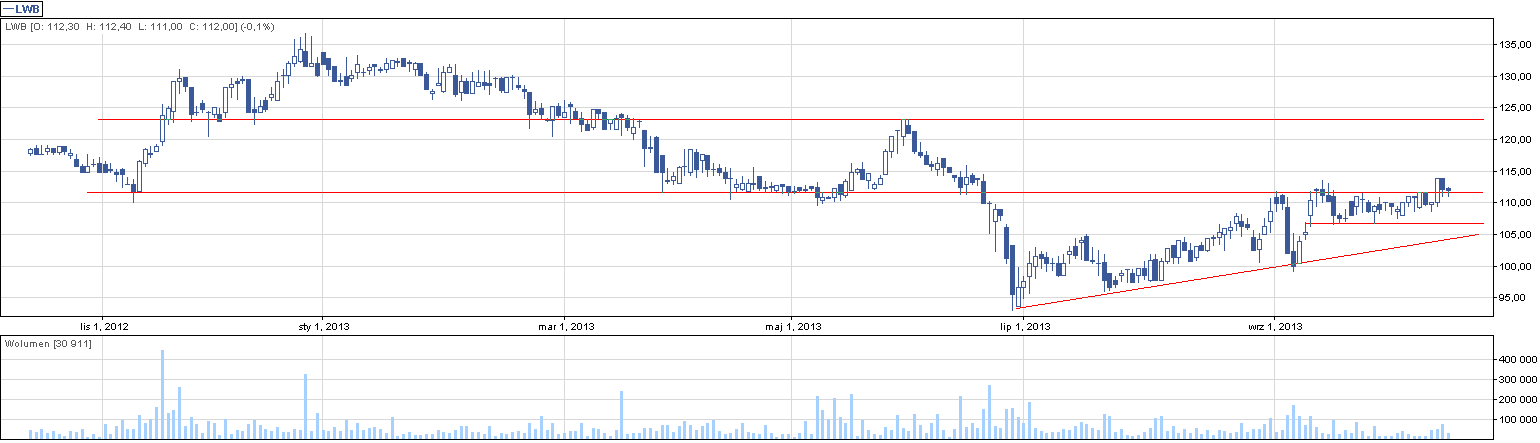
Task: Click the 'wrz 1, 2013' date label
Action: 1274,326
